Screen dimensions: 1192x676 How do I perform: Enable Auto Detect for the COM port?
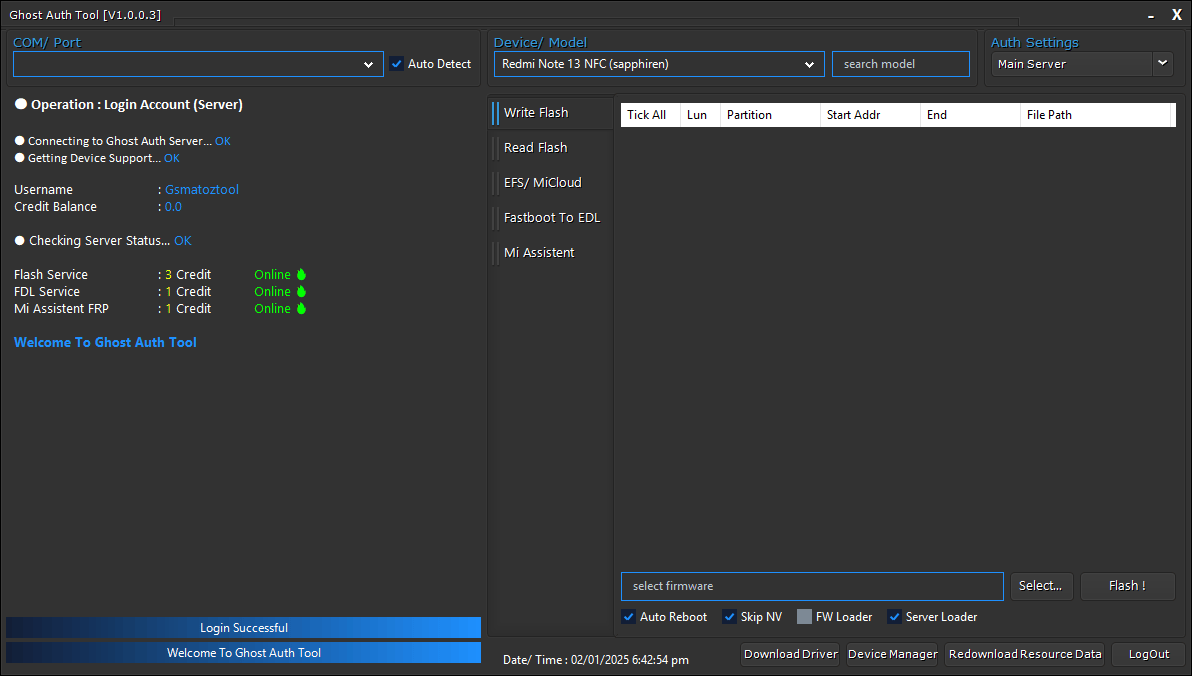pos(398,63)
